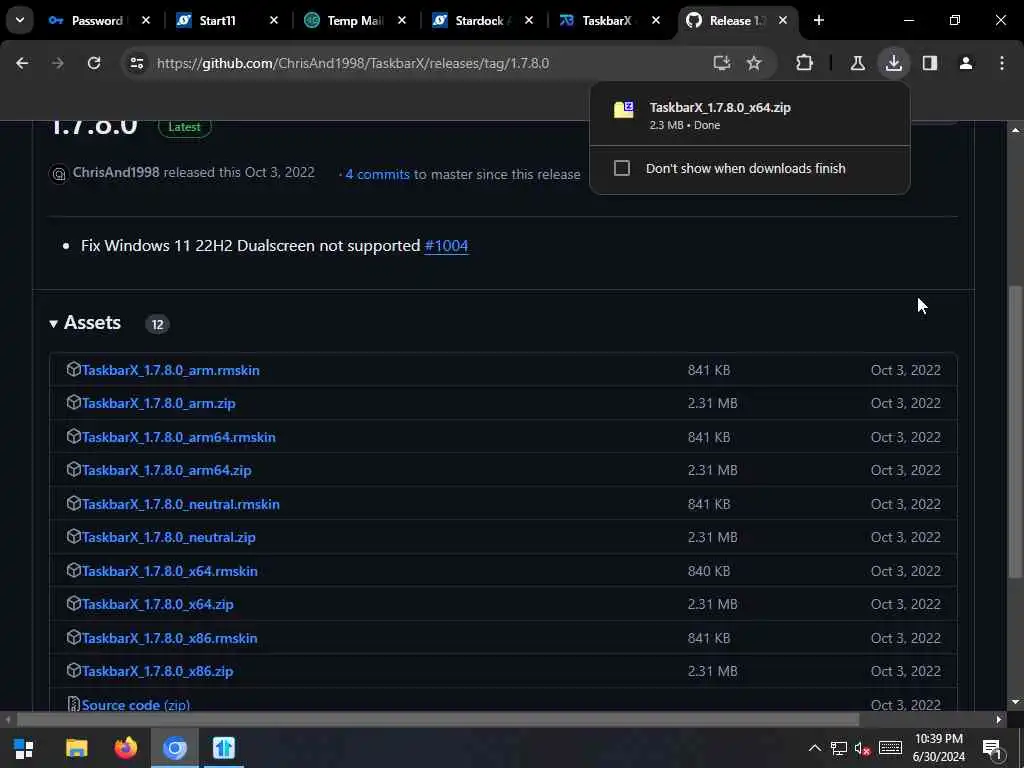Click the Latest release badge

184,127
